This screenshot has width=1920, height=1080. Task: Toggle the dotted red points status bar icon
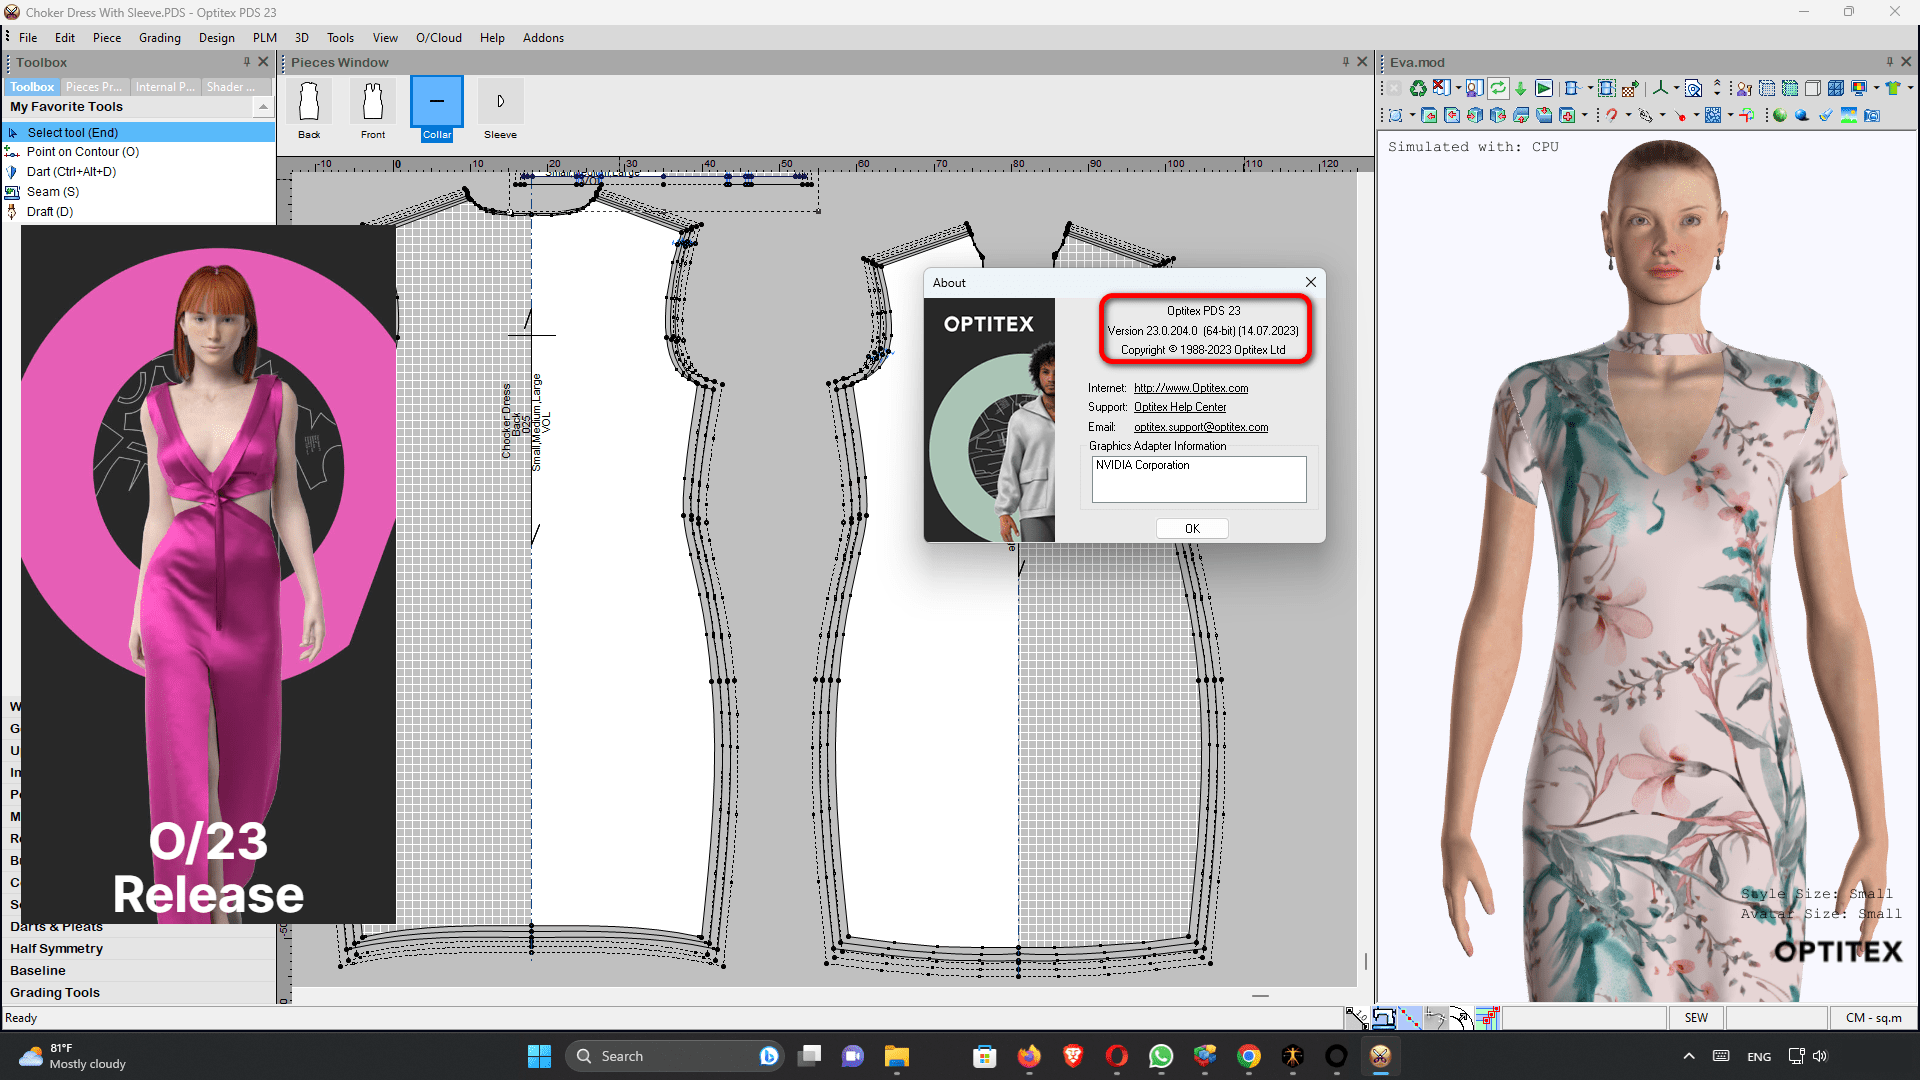pos(1410,1018)
